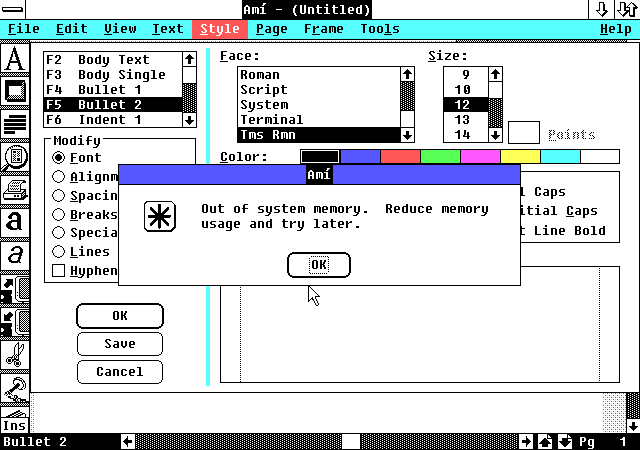Open the View menu
Screen dimensions: 640x450
pyautogui.click(x=120, y=29)
